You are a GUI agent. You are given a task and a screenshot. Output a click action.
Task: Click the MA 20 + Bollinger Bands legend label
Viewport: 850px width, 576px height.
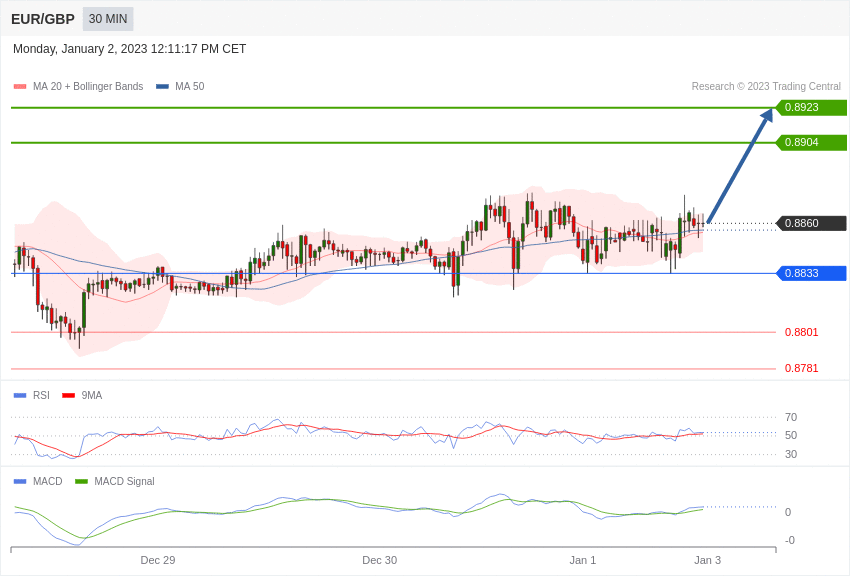coord(88,87)
